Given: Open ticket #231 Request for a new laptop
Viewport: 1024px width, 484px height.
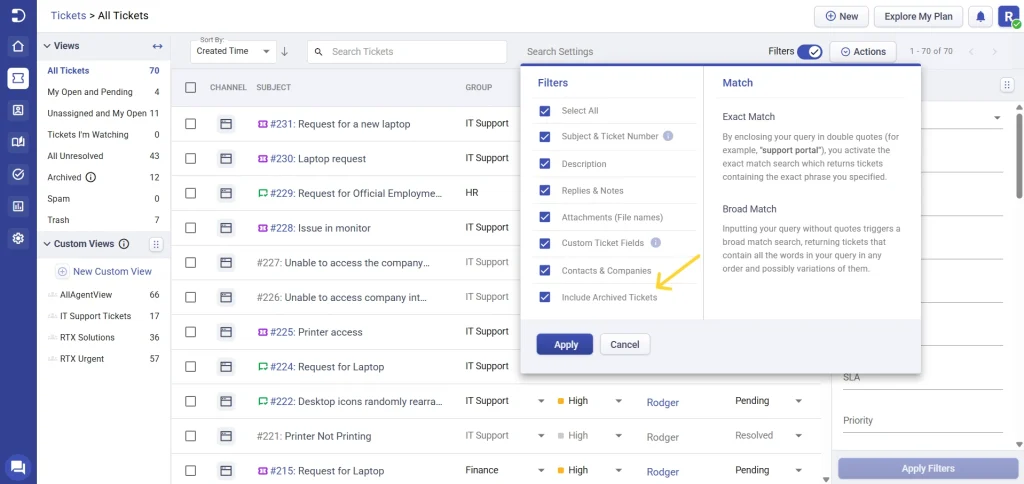Looking at the screenshot, I should coord(340,124).
